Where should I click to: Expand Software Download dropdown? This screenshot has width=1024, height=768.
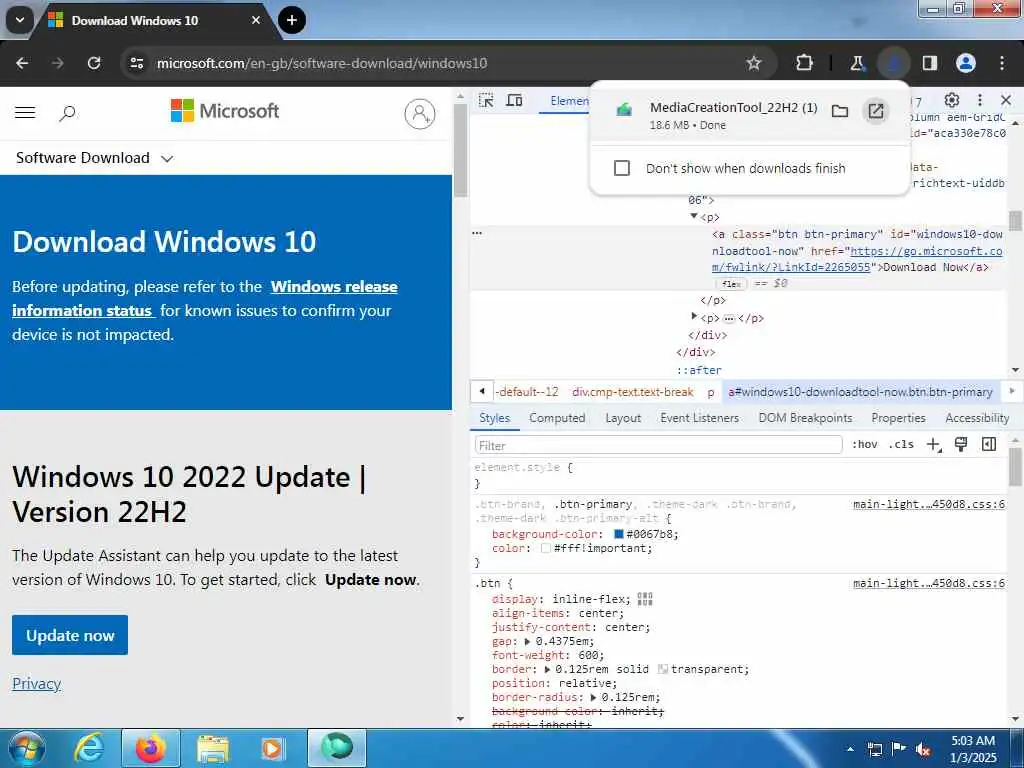(94, 158)
